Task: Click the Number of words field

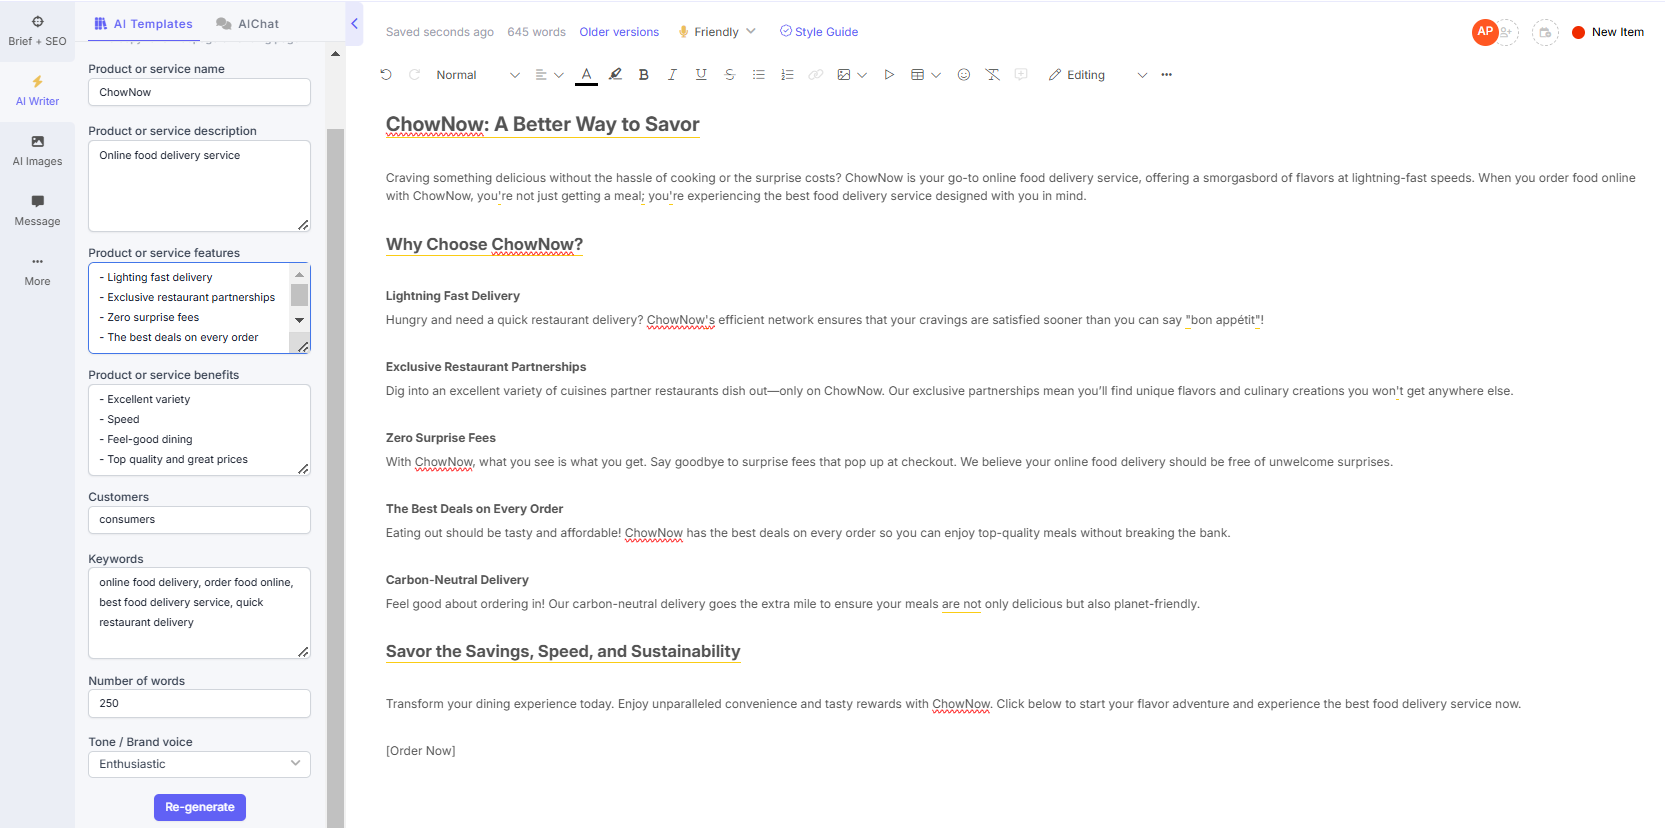Action: pos(199,704)
